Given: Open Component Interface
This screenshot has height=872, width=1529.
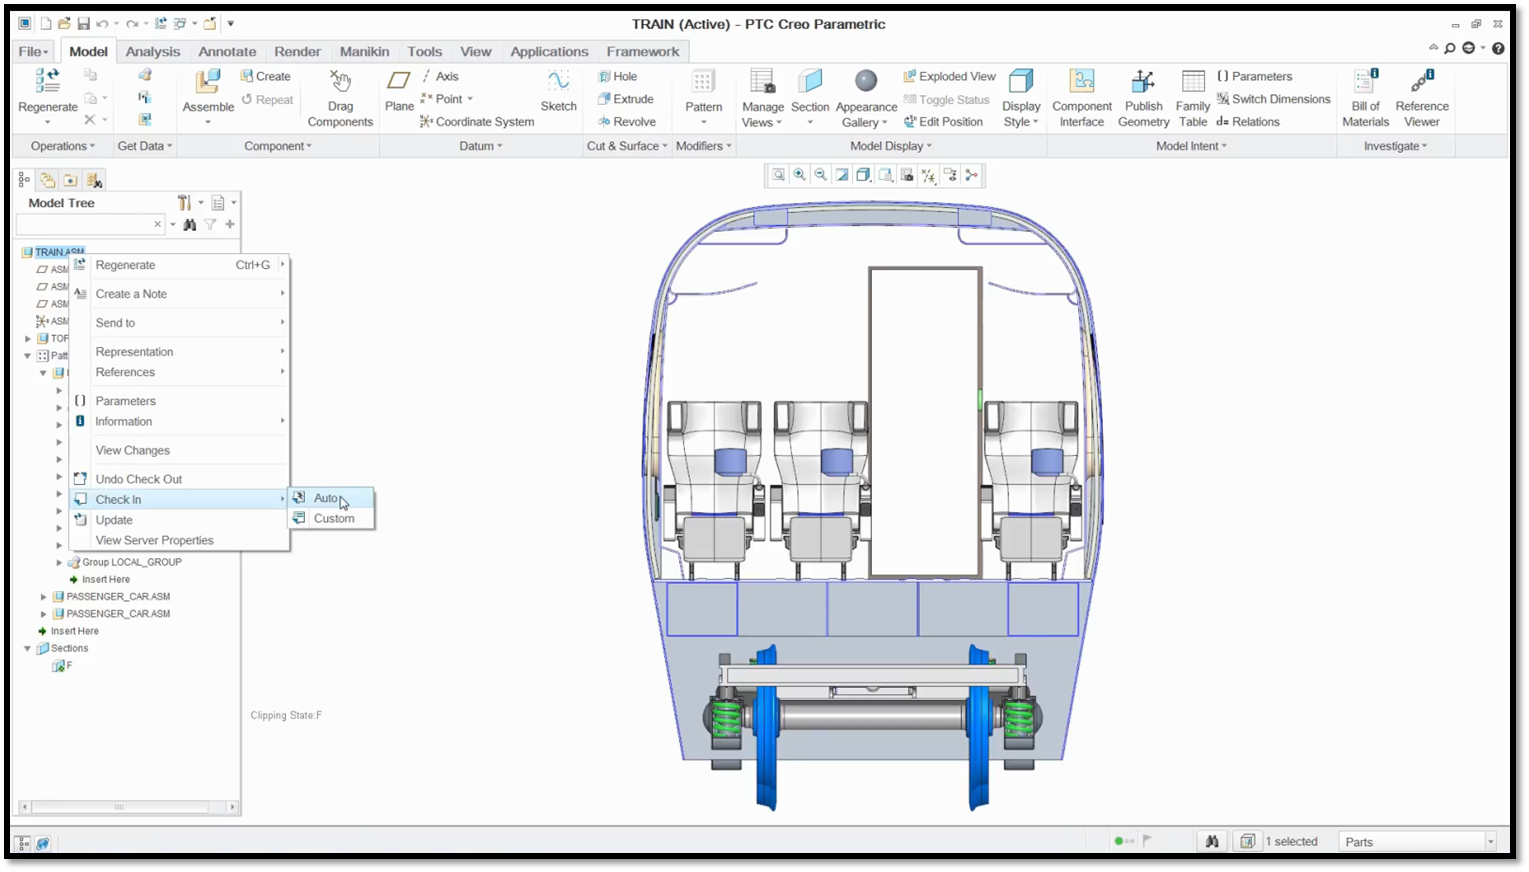Looking at the screenshot, I should [x=1082, y=98].
